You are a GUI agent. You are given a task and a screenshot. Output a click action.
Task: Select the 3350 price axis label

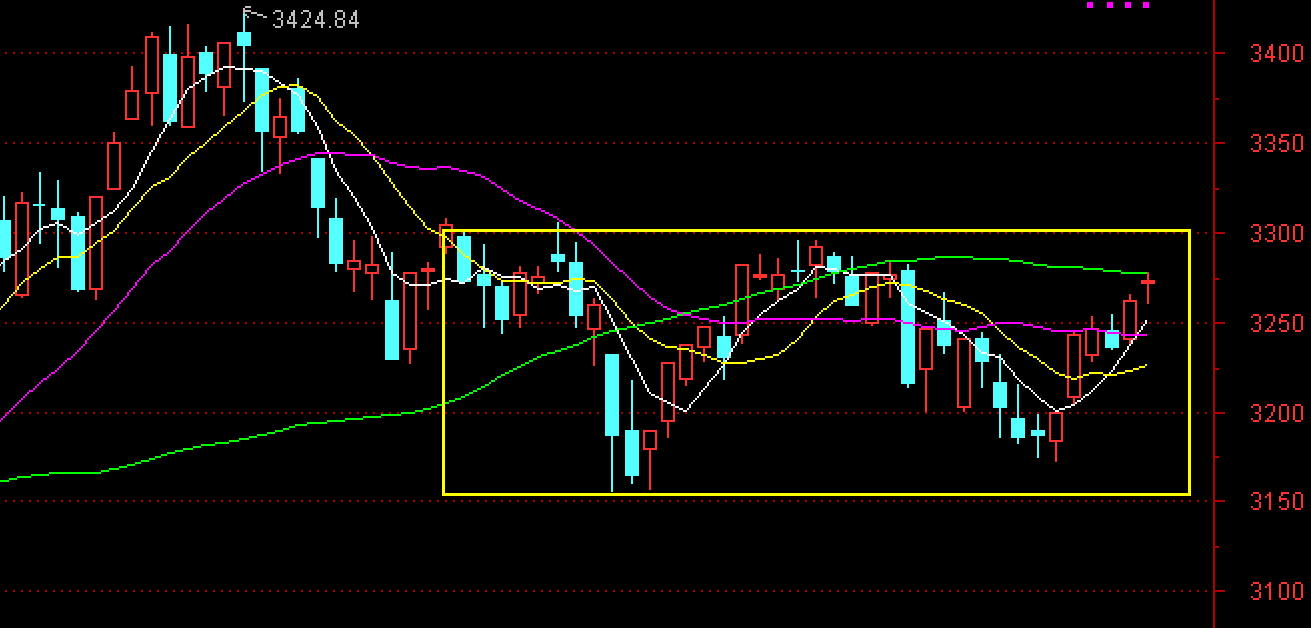1276,143
